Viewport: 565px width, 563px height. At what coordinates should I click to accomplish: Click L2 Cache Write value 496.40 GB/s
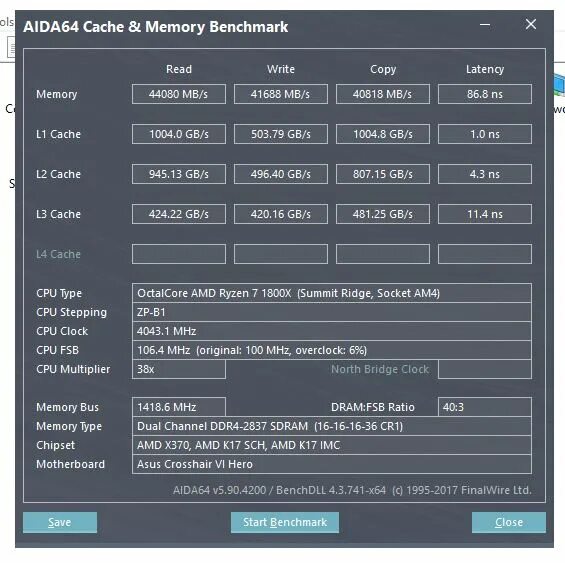coord(281,174)
